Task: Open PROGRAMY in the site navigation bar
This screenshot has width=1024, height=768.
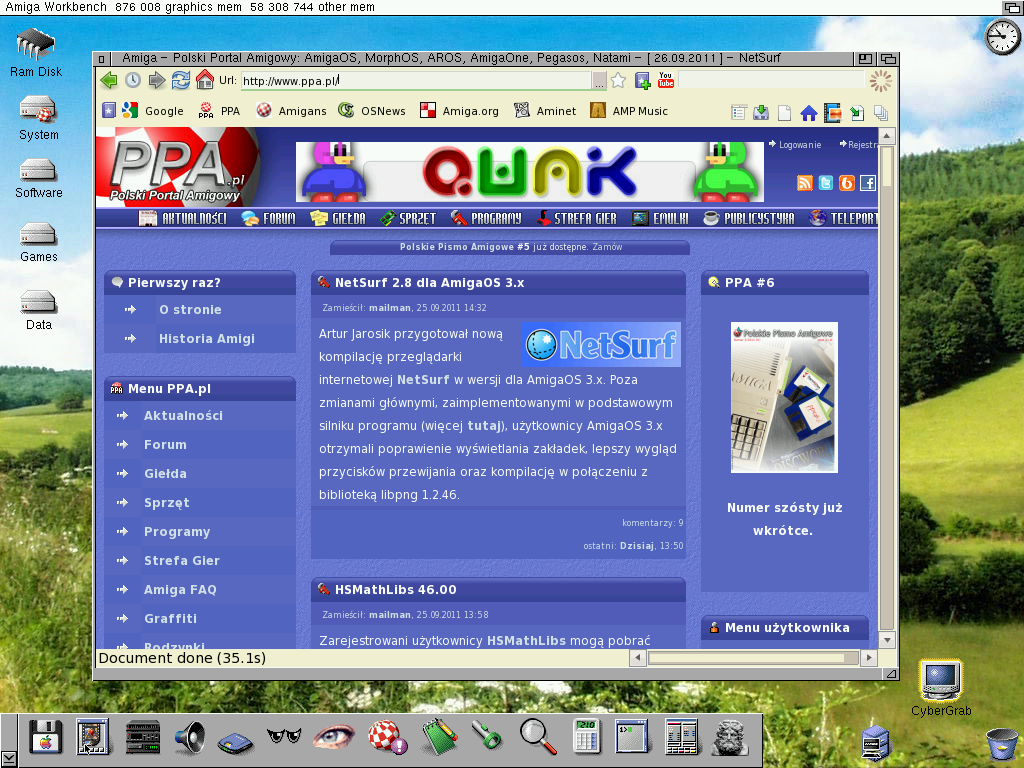Action: [x=486, y=218]
